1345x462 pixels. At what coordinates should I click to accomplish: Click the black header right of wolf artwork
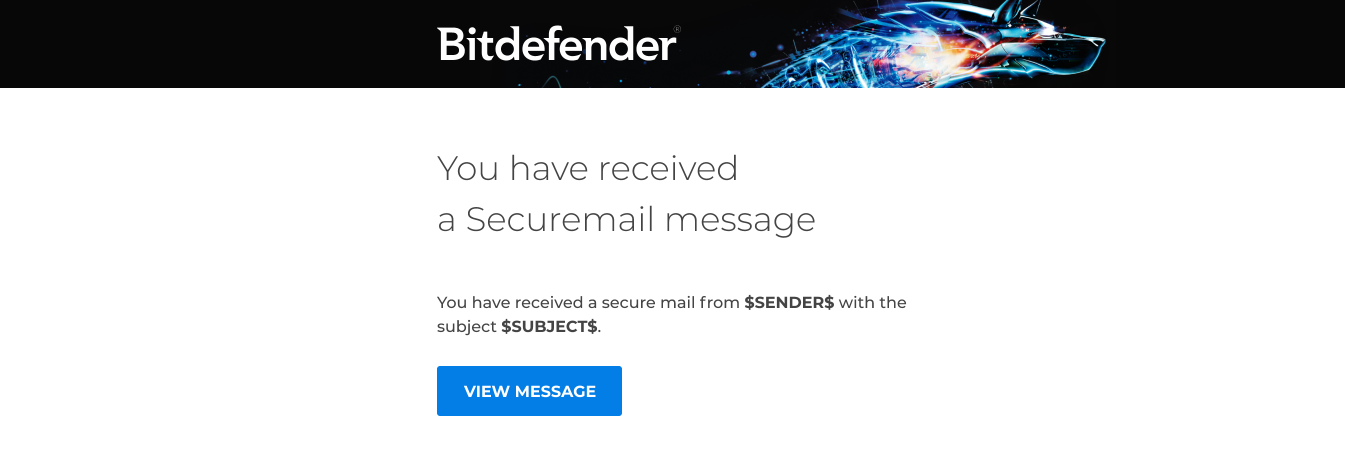(x=1230, y=44)
